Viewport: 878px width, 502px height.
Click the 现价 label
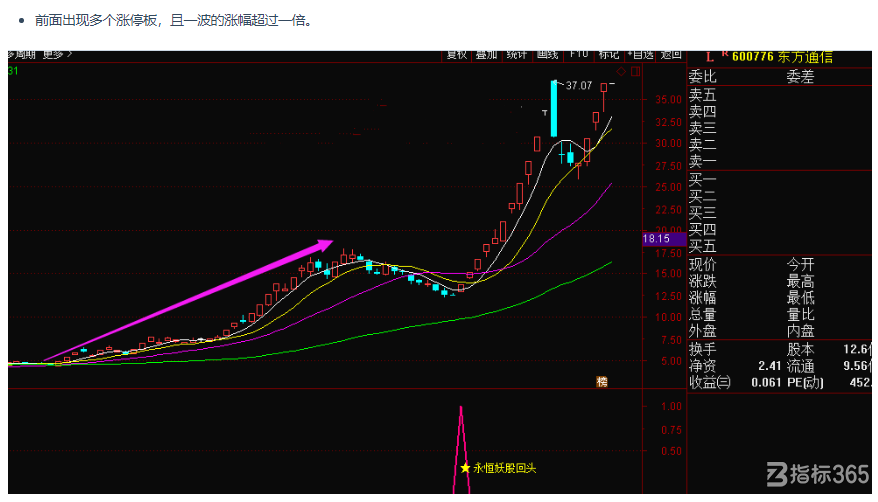coord(702,264)
